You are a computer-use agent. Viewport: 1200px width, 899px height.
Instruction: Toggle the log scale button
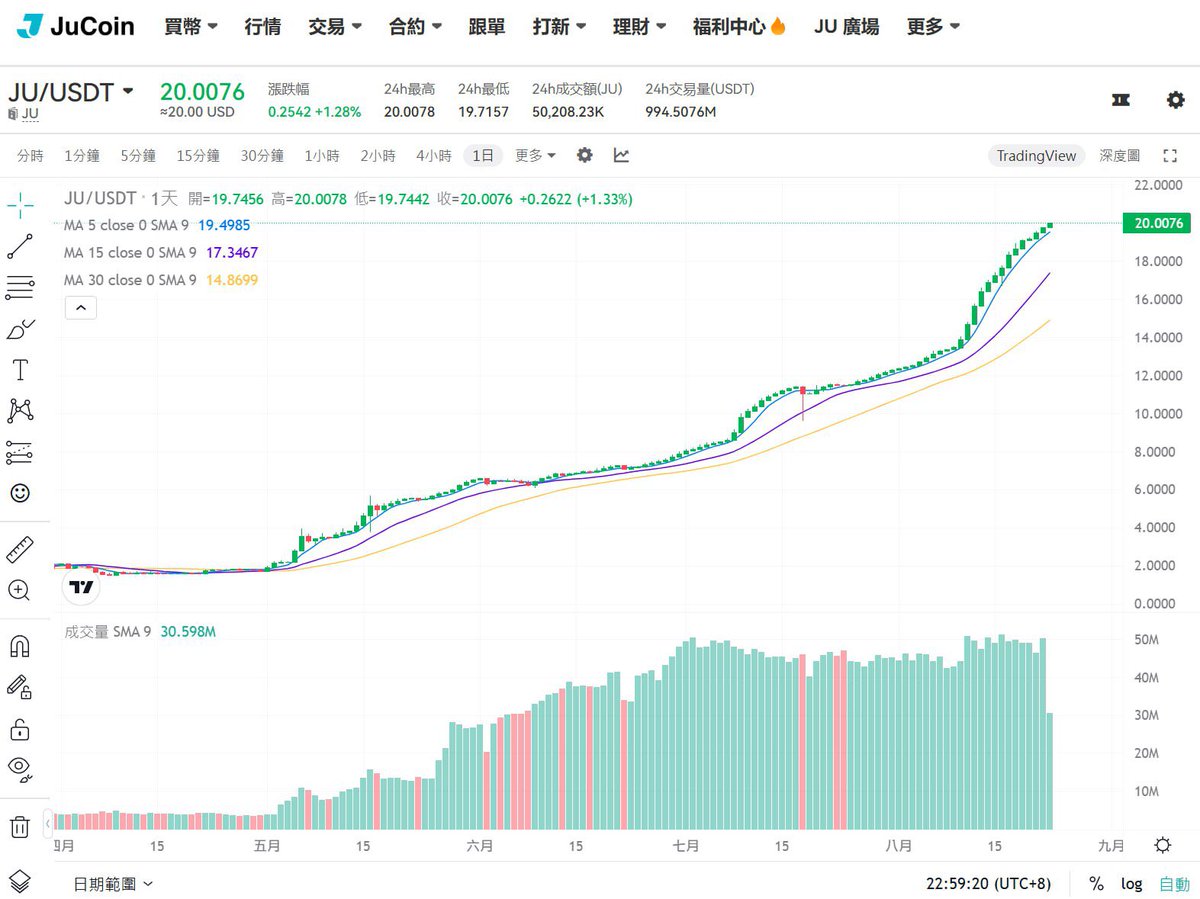click(1131, 884)
